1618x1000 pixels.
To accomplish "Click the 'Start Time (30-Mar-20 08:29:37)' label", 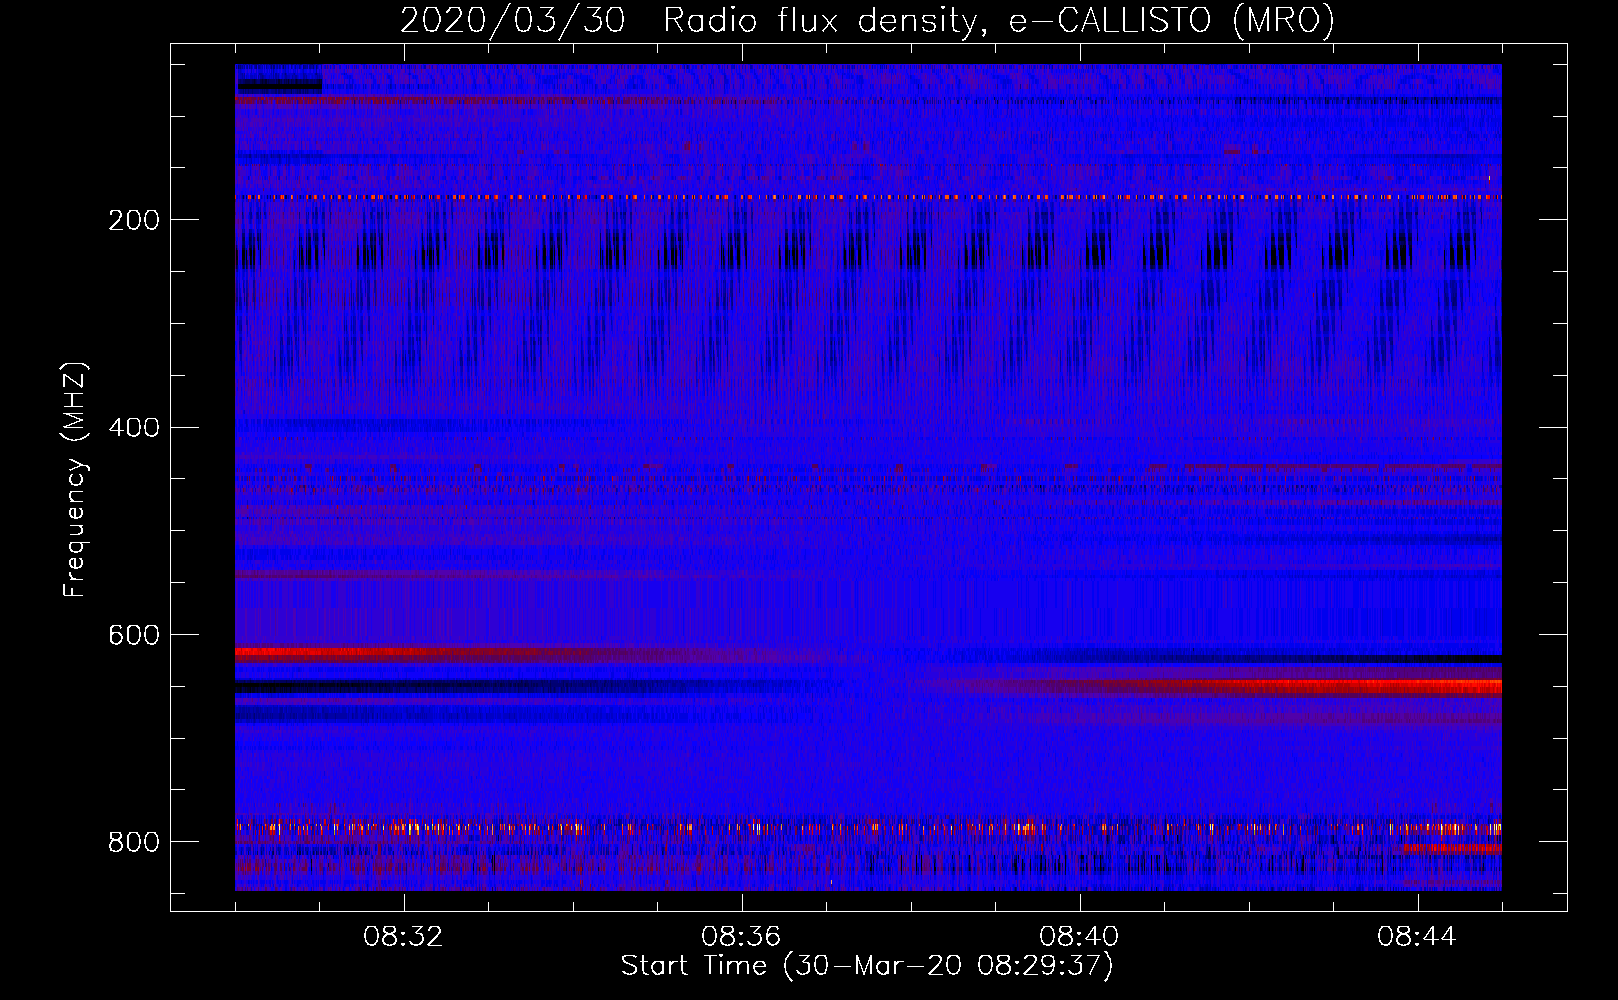I will 867,966.
